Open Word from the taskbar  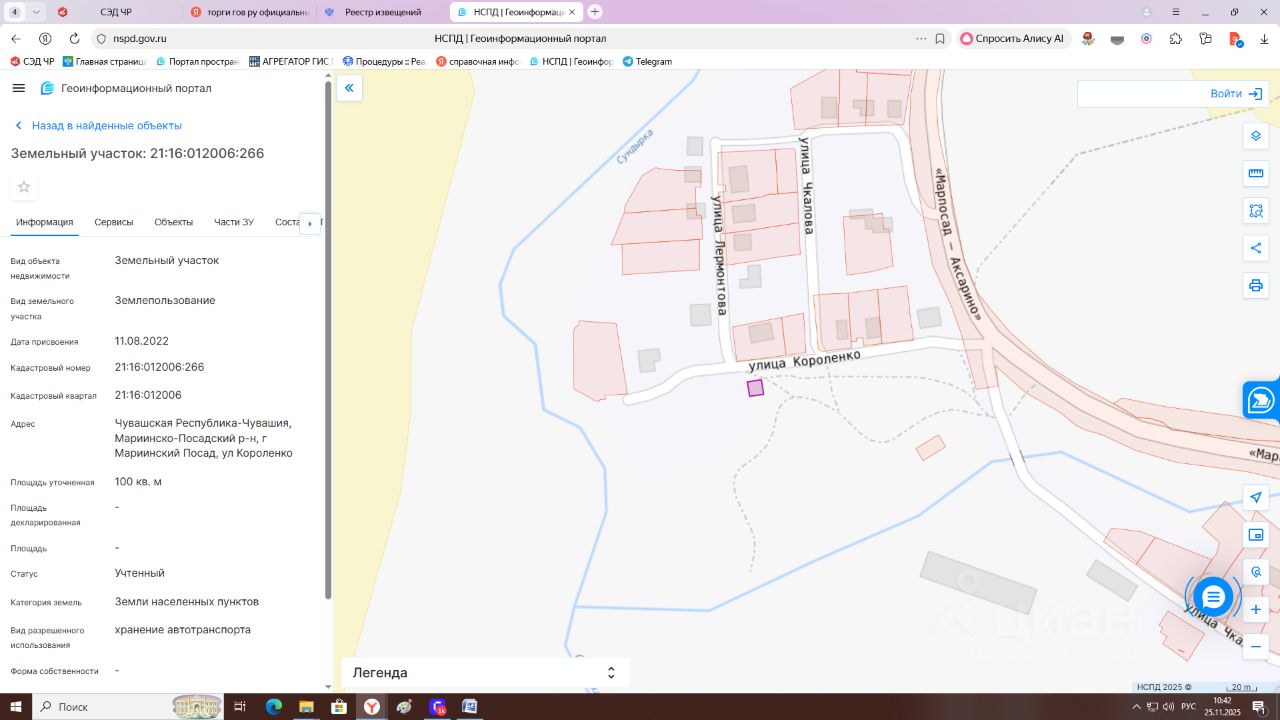[470, 707]
